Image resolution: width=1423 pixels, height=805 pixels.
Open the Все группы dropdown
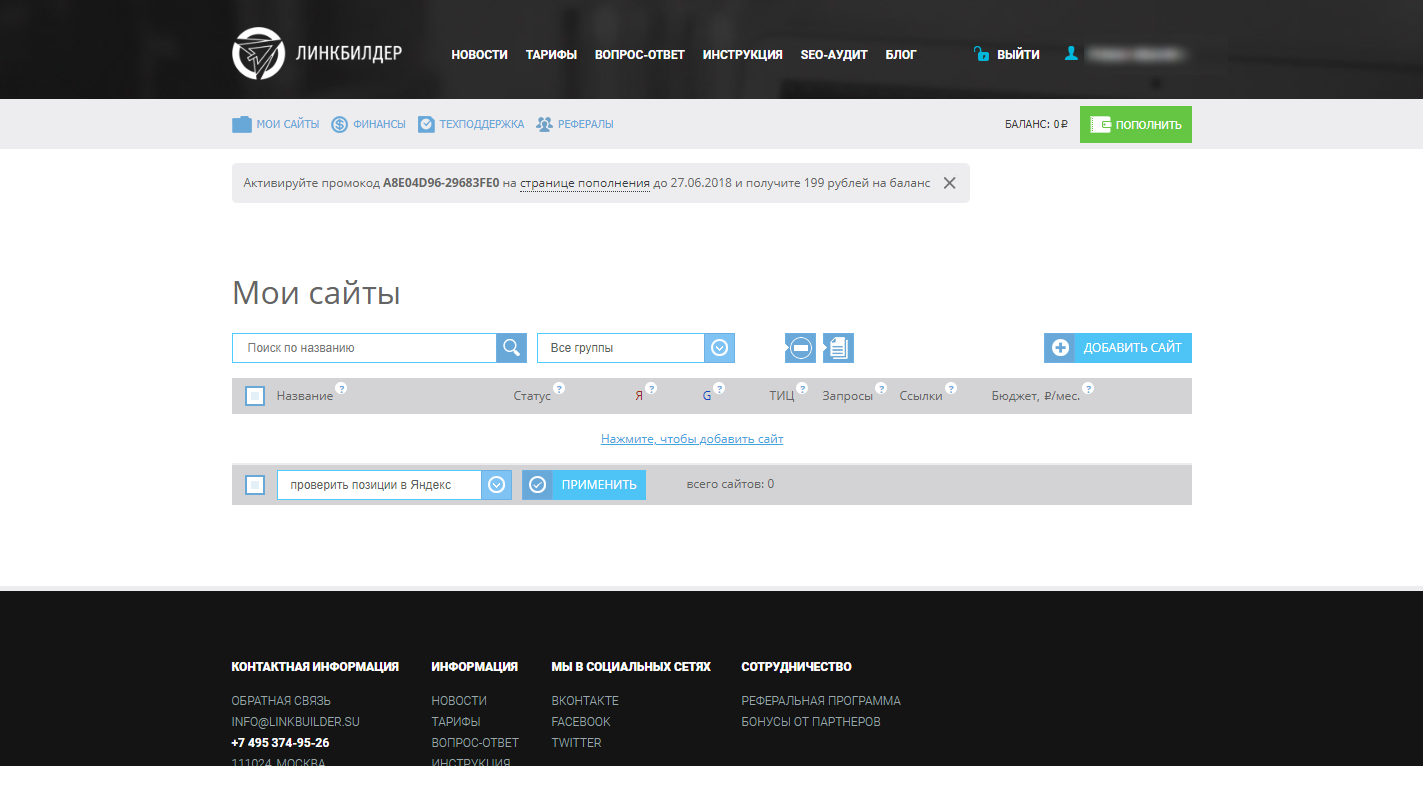click(636, 348)
